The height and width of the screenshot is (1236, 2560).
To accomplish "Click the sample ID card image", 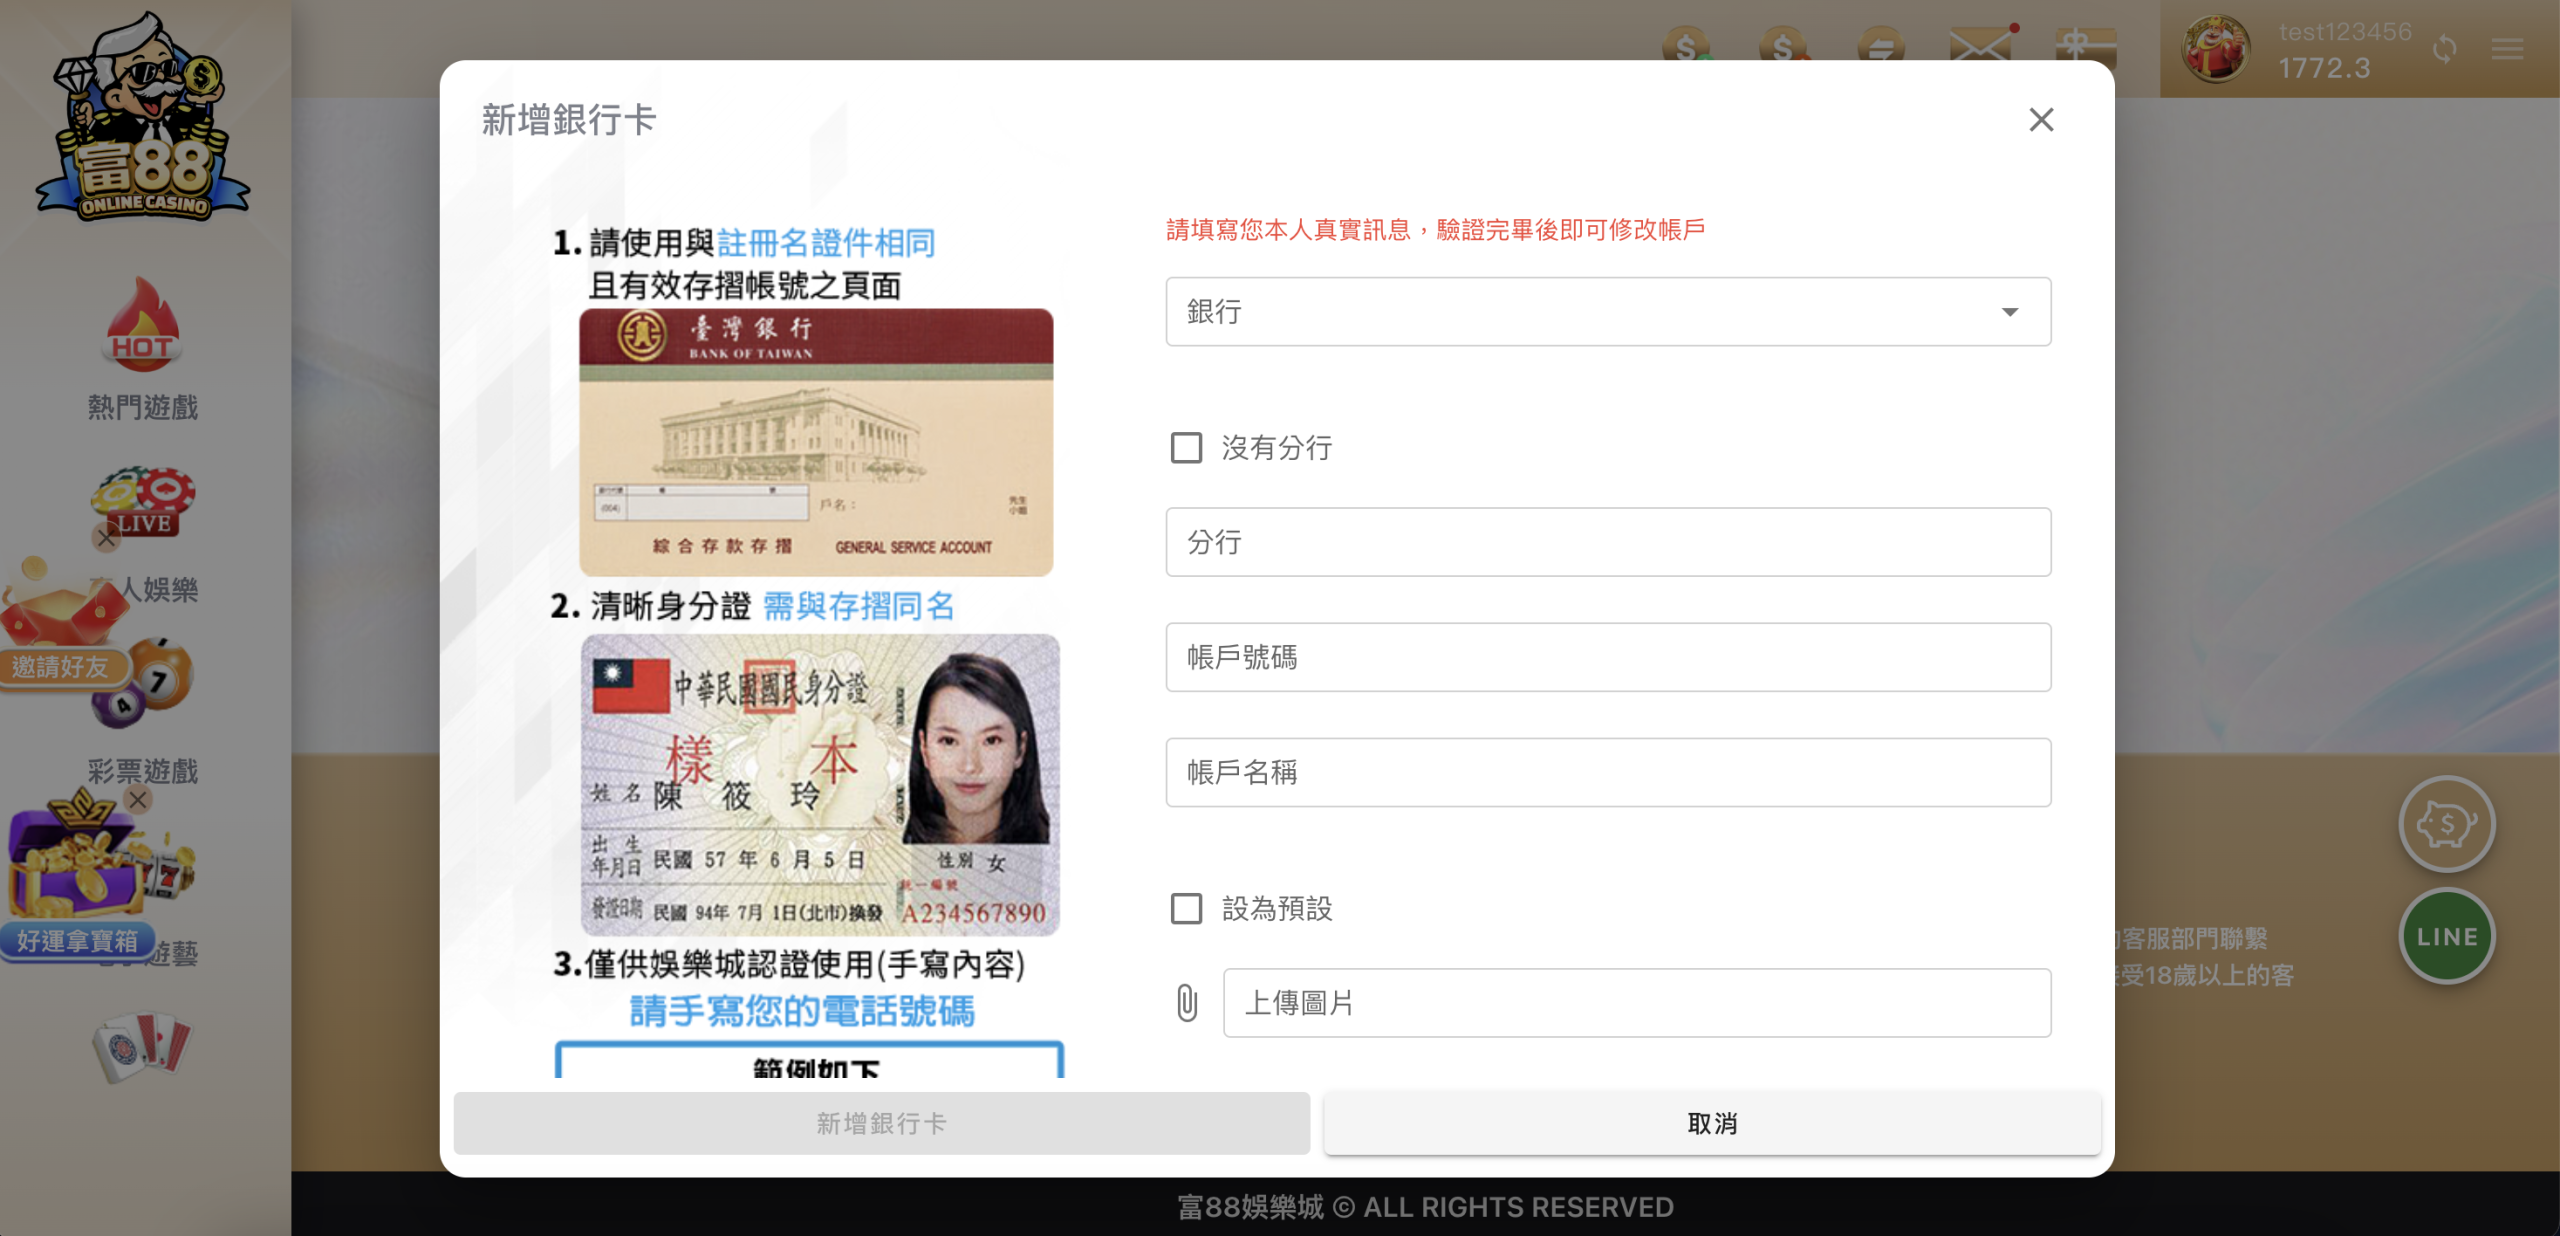I will 820,785.
